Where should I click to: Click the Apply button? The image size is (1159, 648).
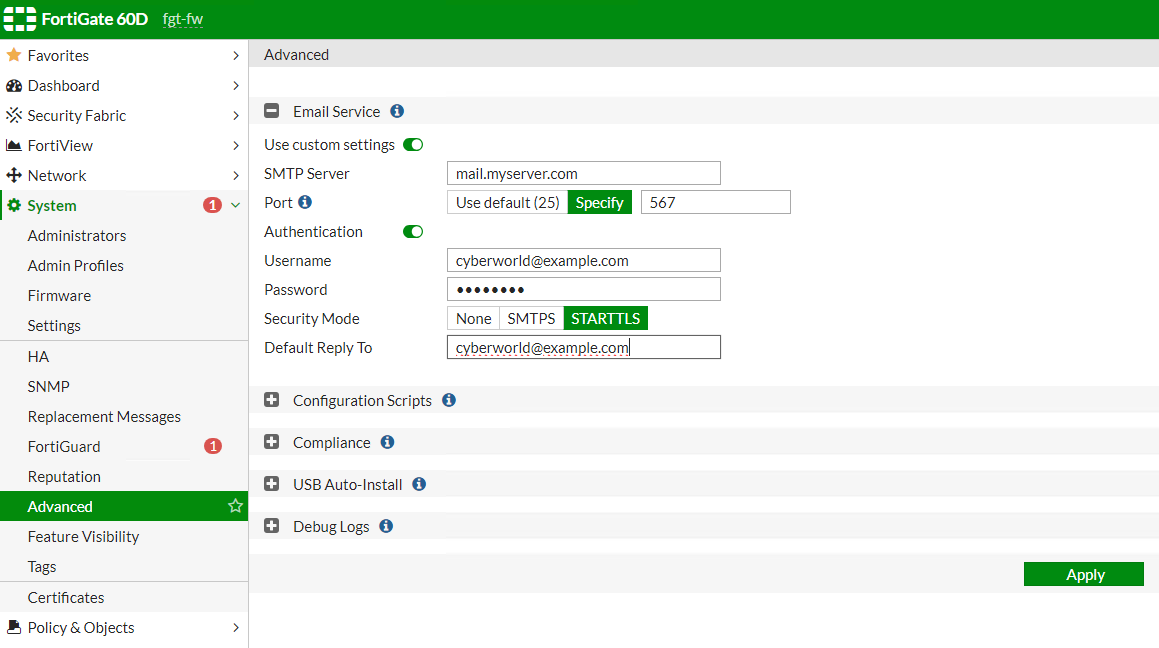pyautogui.click(x=1083, y=574)
